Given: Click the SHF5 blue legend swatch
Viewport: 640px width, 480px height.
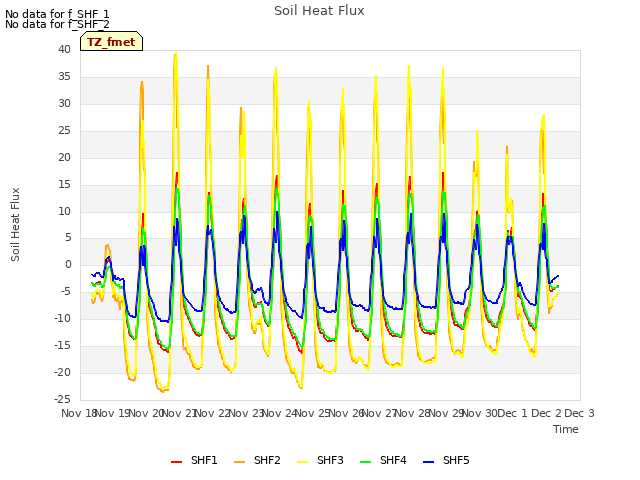Looking at the screenshot, I should click(x=429, y=462).
